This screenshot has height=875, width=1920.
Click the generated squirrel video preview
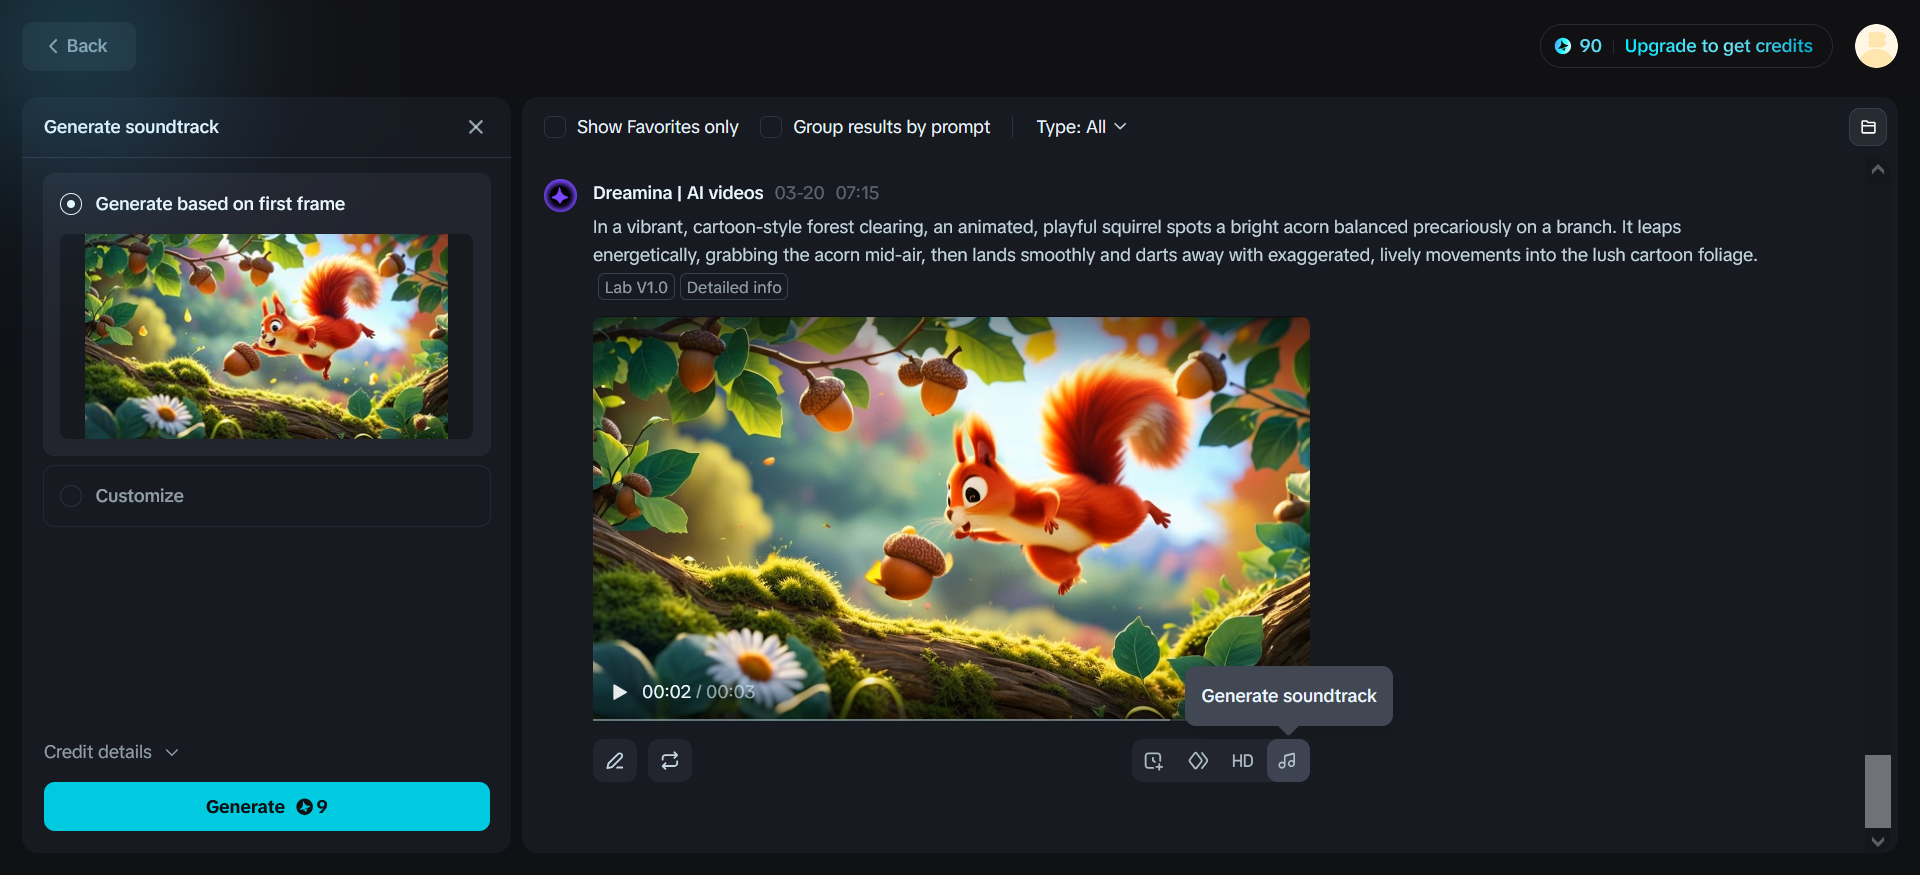point(951,518)
